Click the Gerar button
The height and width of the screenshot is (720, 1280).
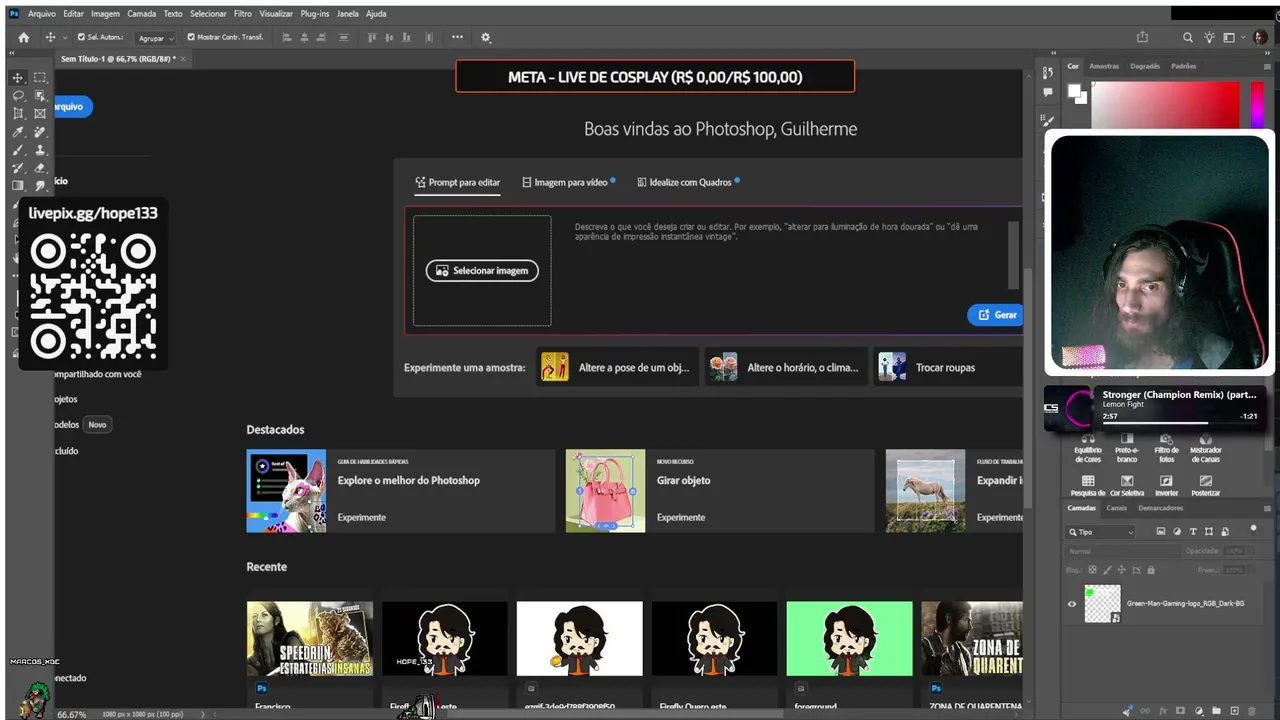pyautogui.click(x=996, y=315)
